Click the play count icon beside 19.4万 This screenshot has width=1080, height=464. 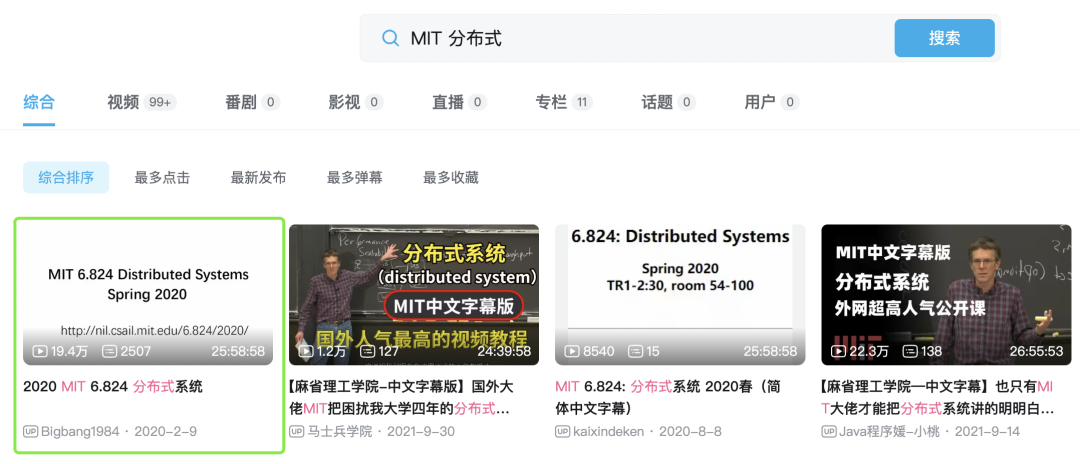coord(40,351)
